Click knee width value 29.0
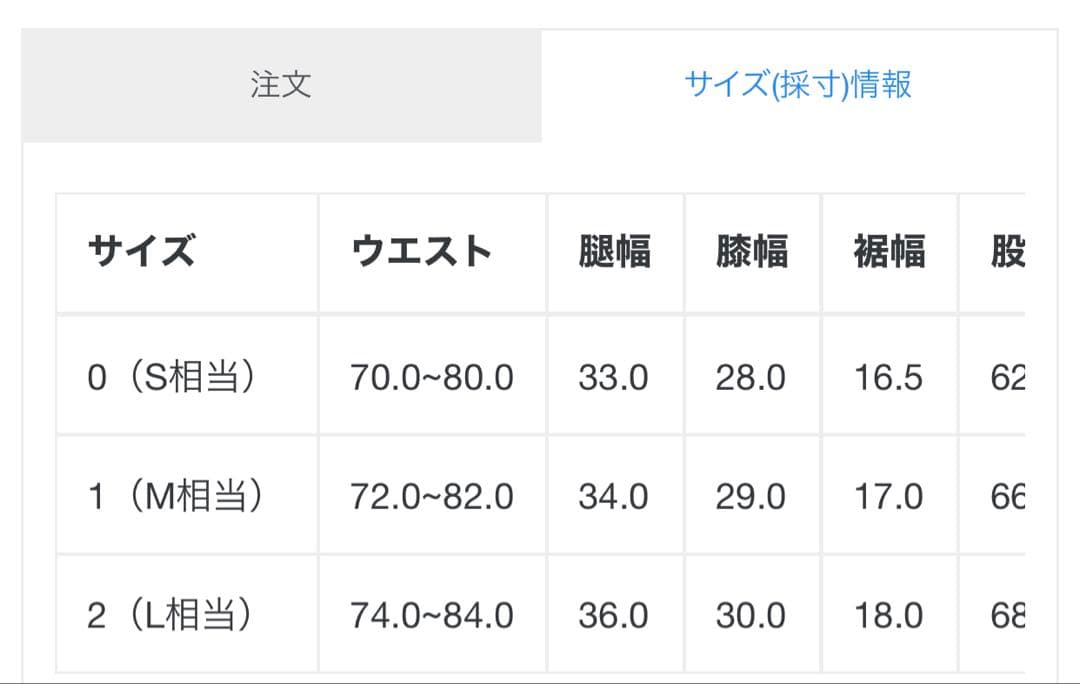Image resolution: width=1080 pixels, height=684 pixels. [x=751, y=497]
